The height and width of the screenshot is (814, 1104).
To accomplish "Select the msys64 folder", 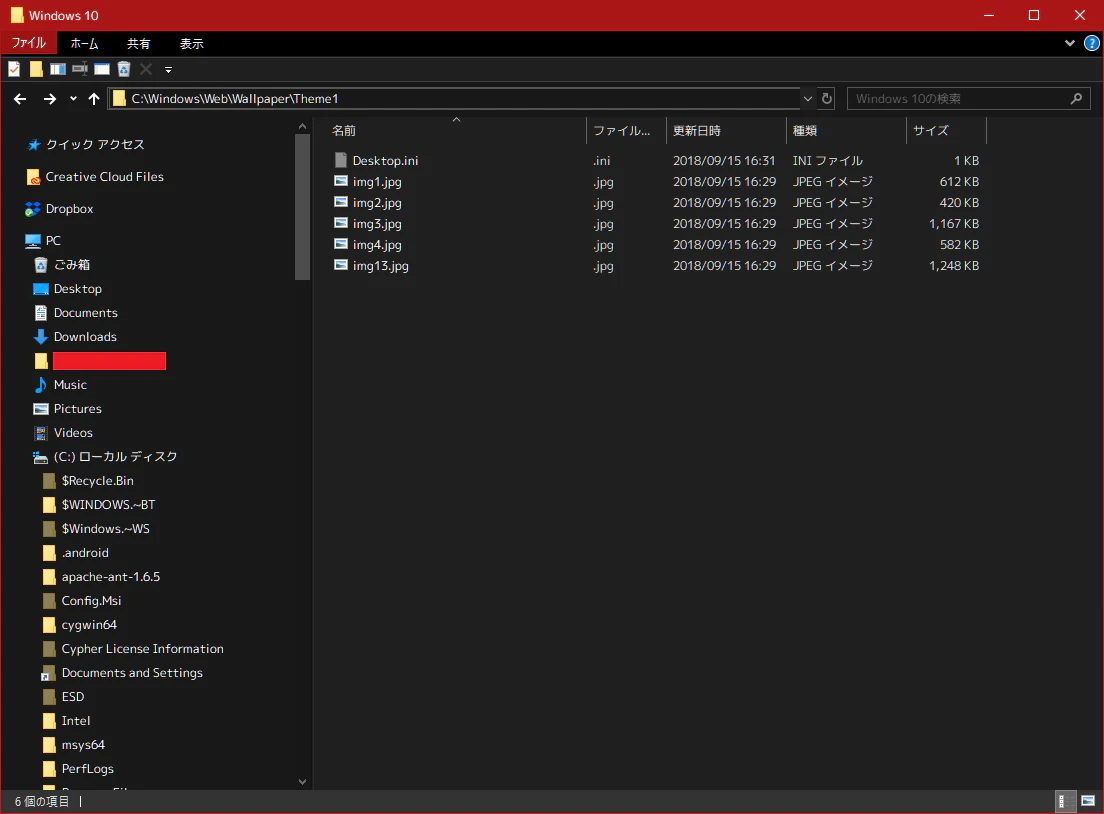I will click(83, 744).
